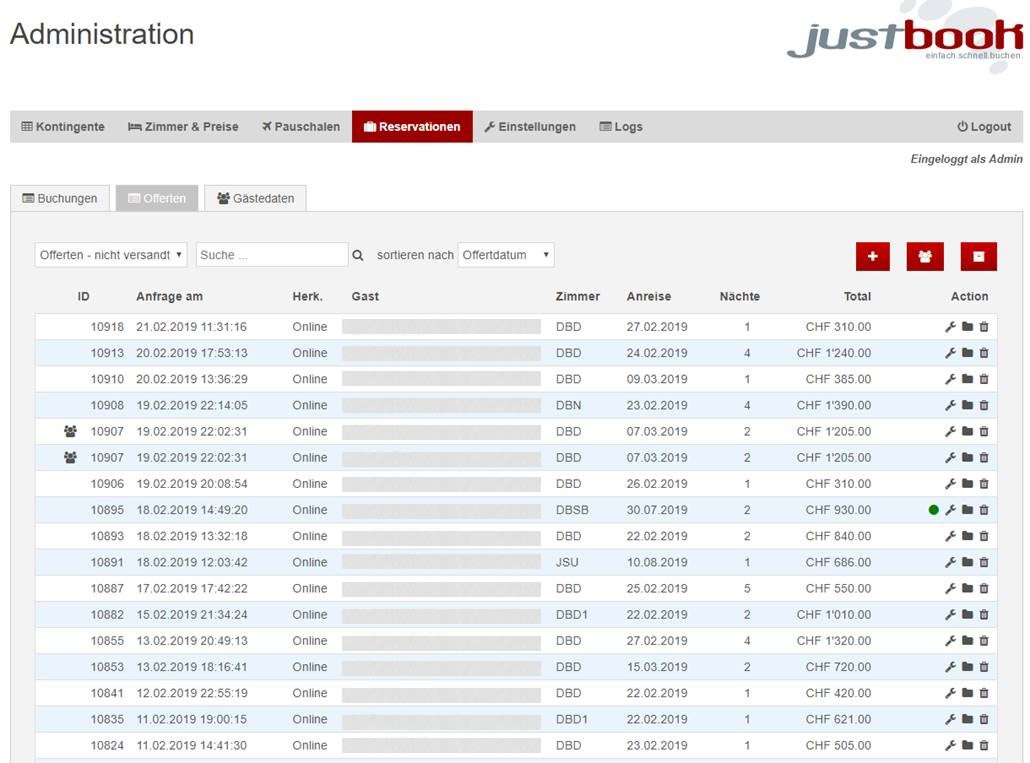Screen dimensions: 1030x763
Task: Go to Zimmer & Preise menu
Action: point(184,127)
